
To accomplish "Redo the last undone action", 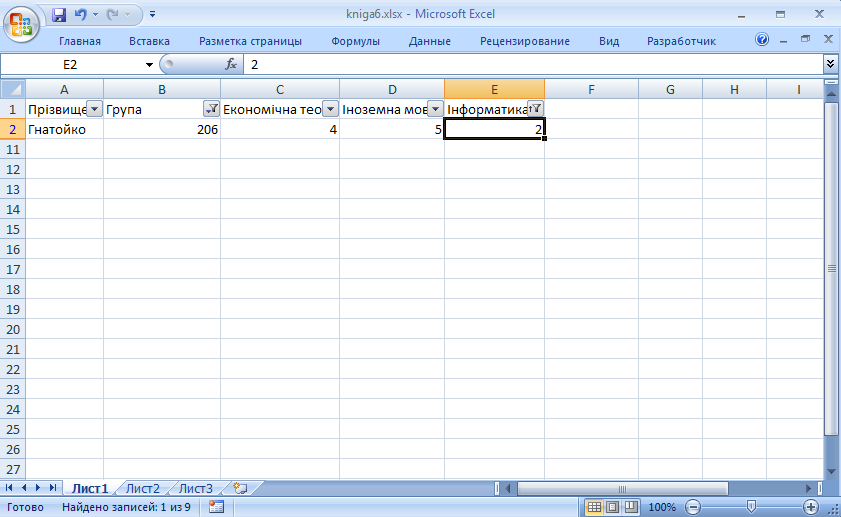I will (x=112, y=14).
